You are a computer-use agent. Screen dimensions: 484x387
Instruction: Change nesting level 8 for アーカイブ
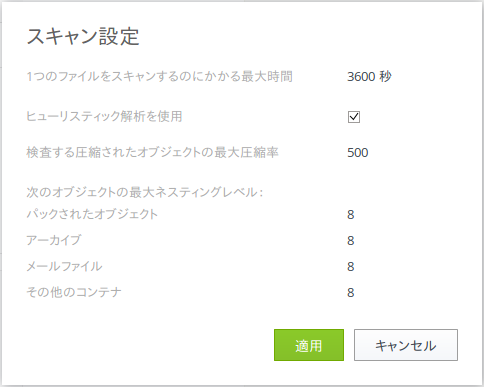pos(350,241)
